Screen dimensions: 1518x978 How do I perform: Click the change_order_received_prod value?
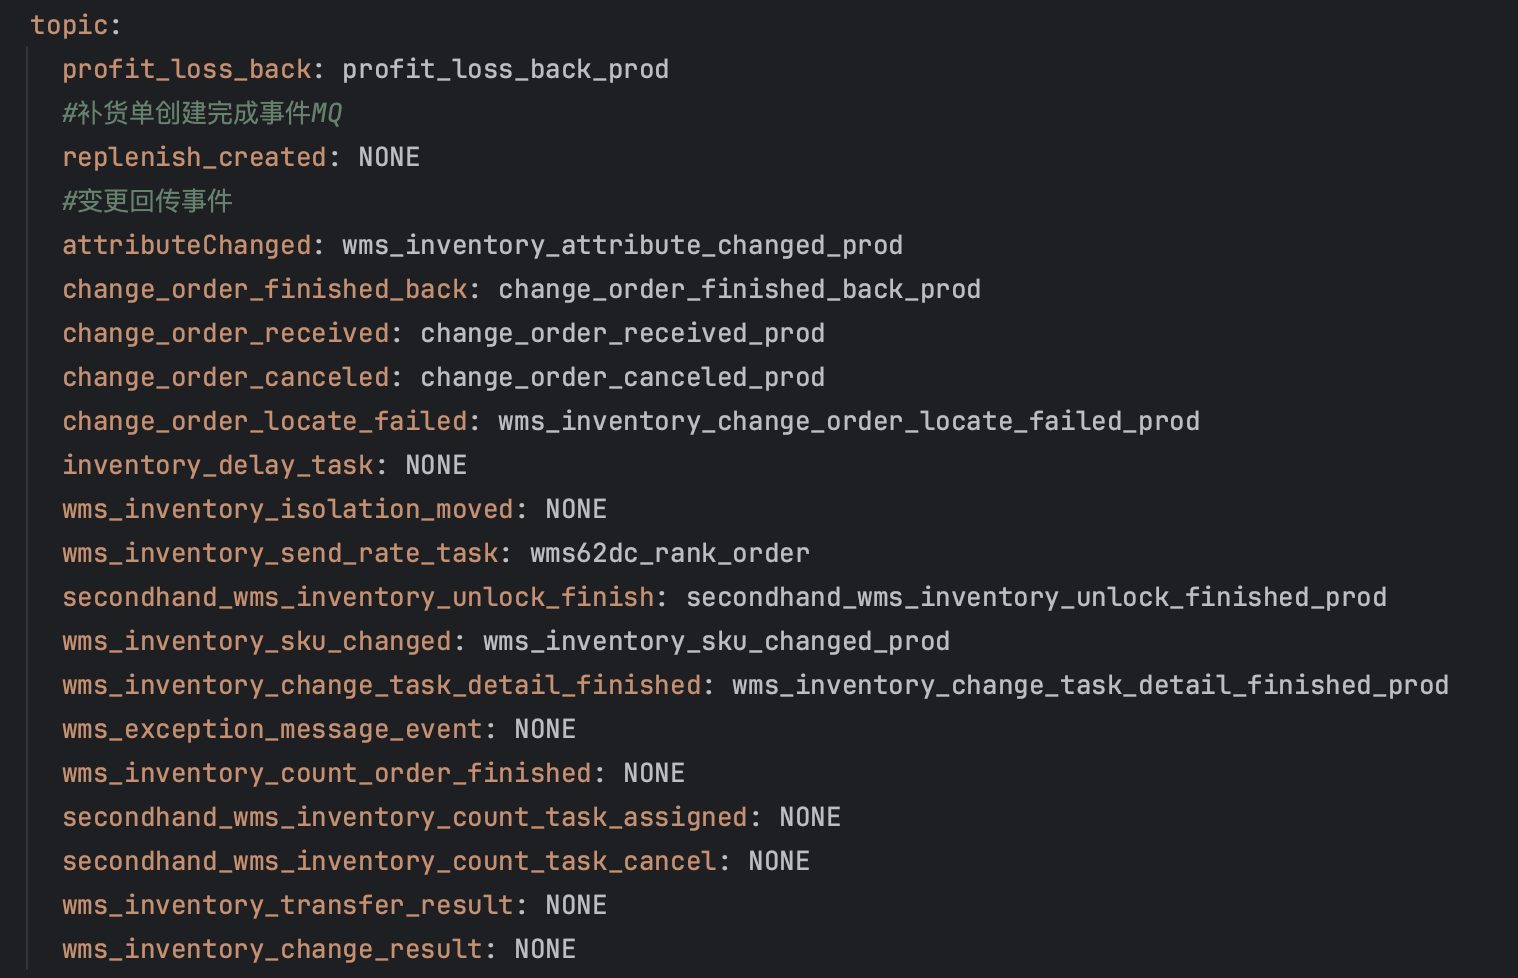tap(622, 333)
